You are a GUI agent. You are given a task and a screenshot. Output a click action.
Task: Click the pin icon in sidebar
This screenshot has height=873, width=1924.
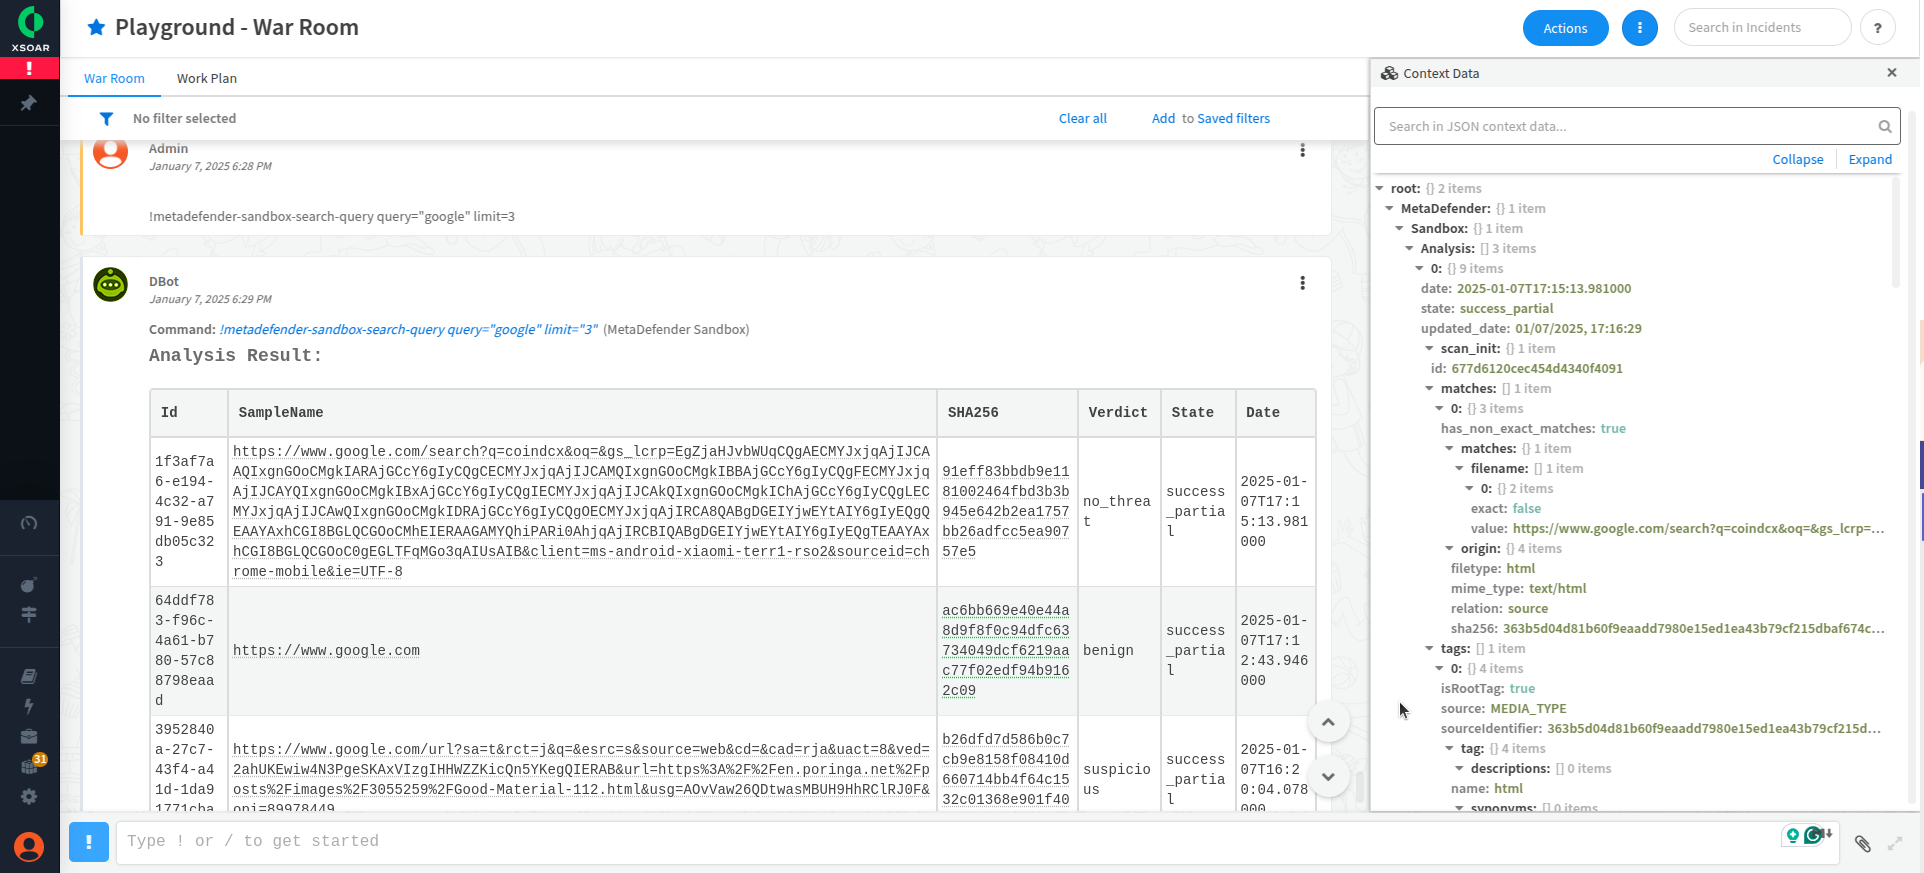(x=29, y=103)
